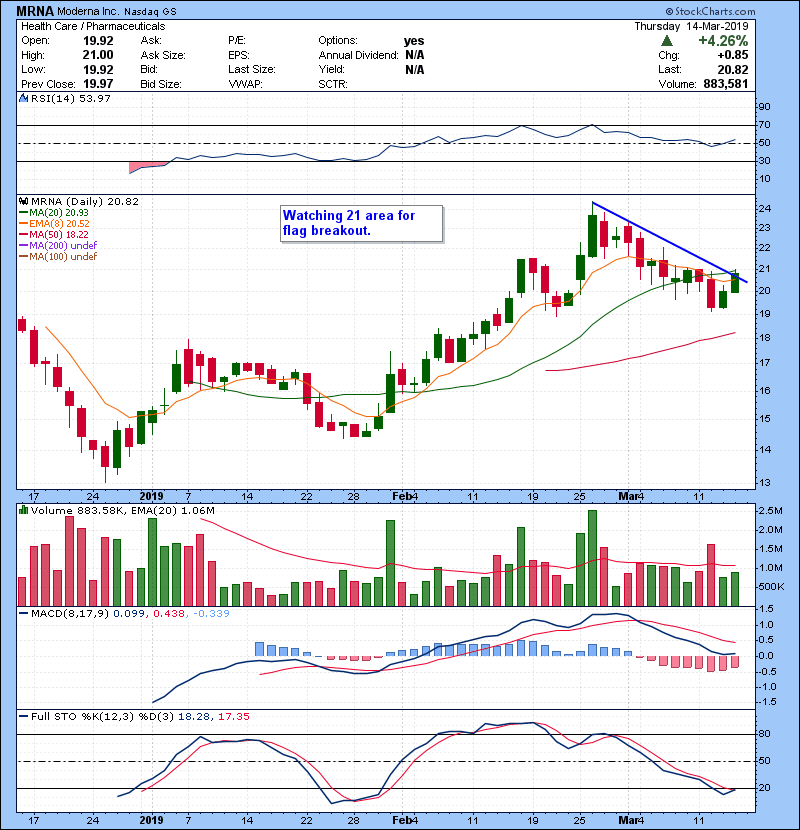Click the MA(20) 20.93 legend entry
Viewport: 800px width, 830px height.
click(59, 212)
